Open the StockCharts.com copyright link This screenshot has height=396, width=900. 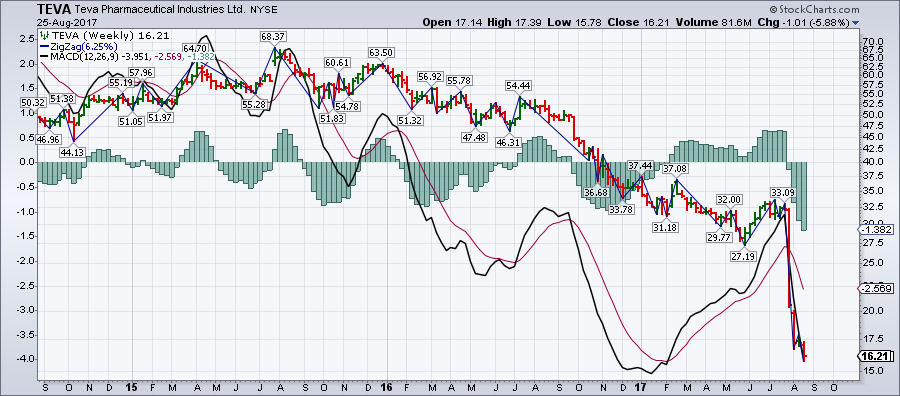tap(814, 10)
